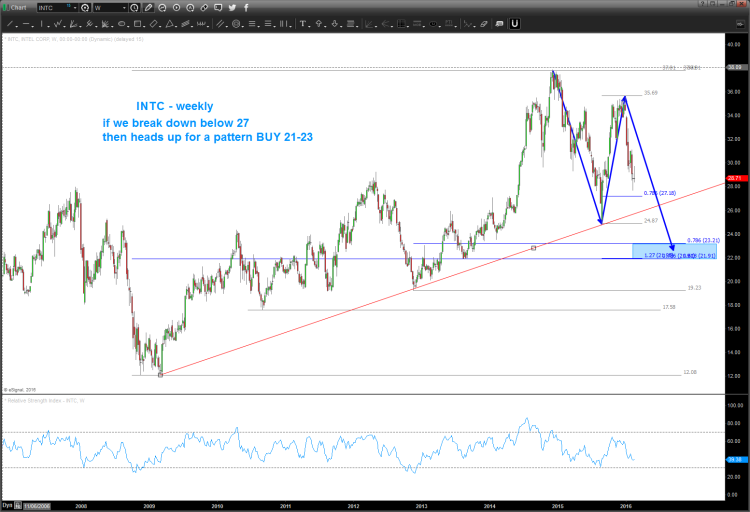Expand dropdown arrow beside the ellipse tool
The image size is (750, 512).
(128, 26)
